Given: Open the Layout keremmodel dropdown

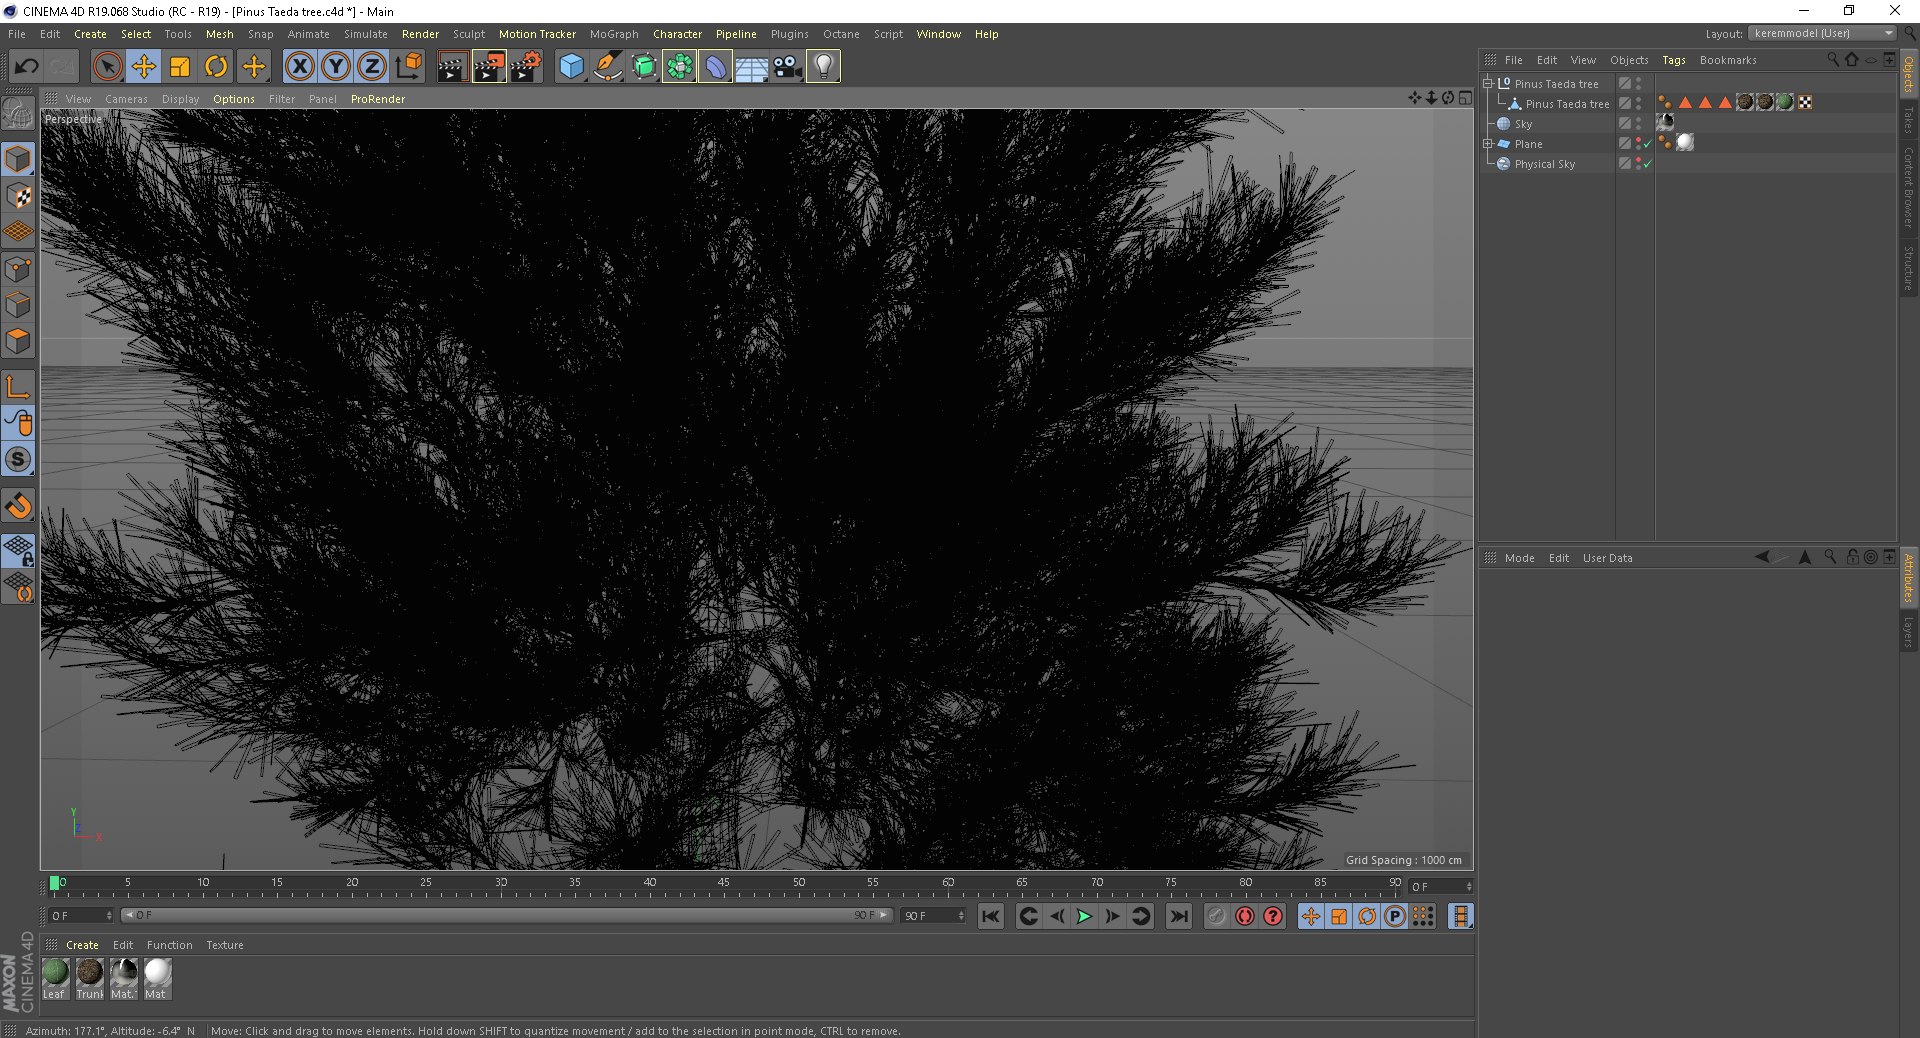Looking at the screenshot, I should click(1822, 34).
